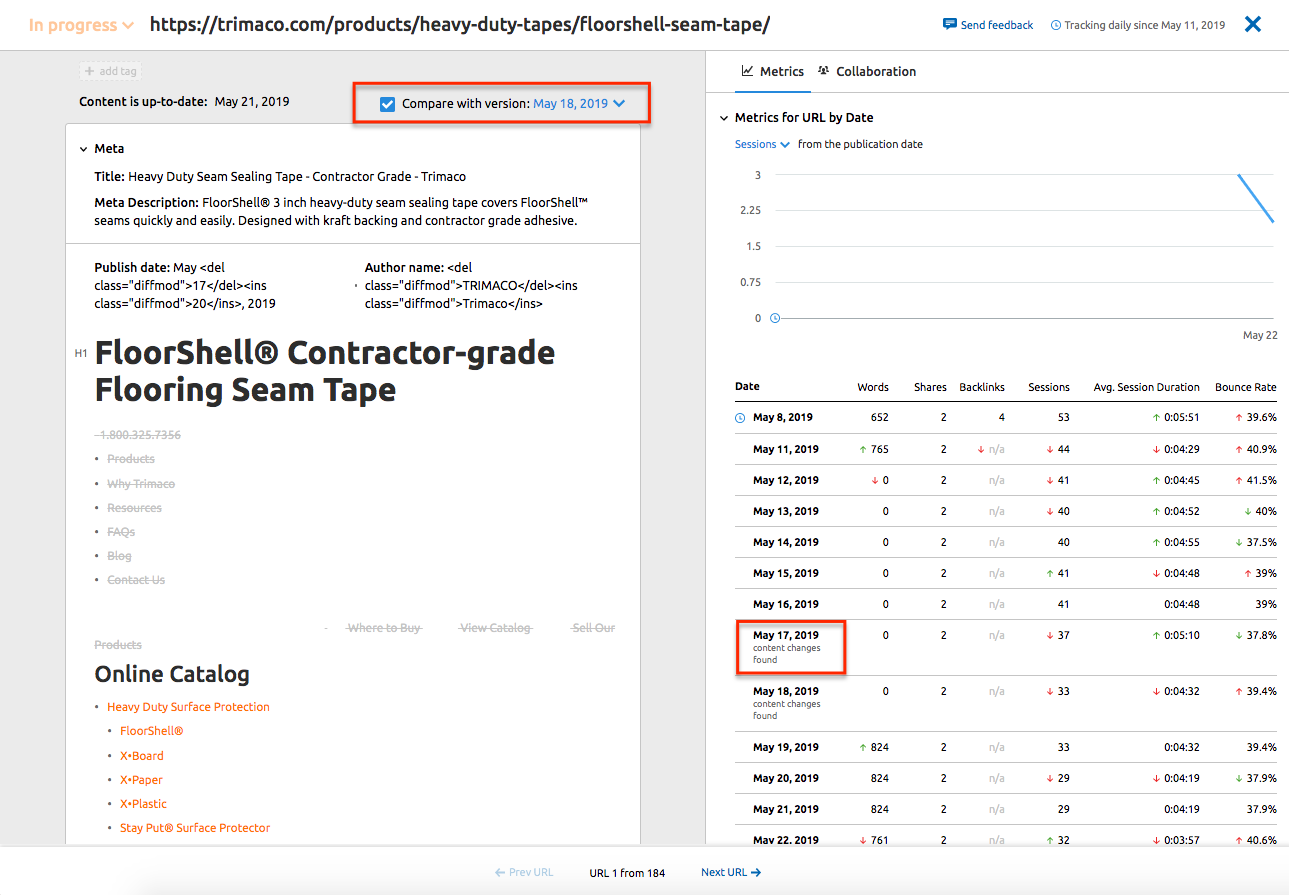Viewport: 1289px width, 895px height.
Task: Click the struck-through View Catalog text
Action: tap(495, 628)
